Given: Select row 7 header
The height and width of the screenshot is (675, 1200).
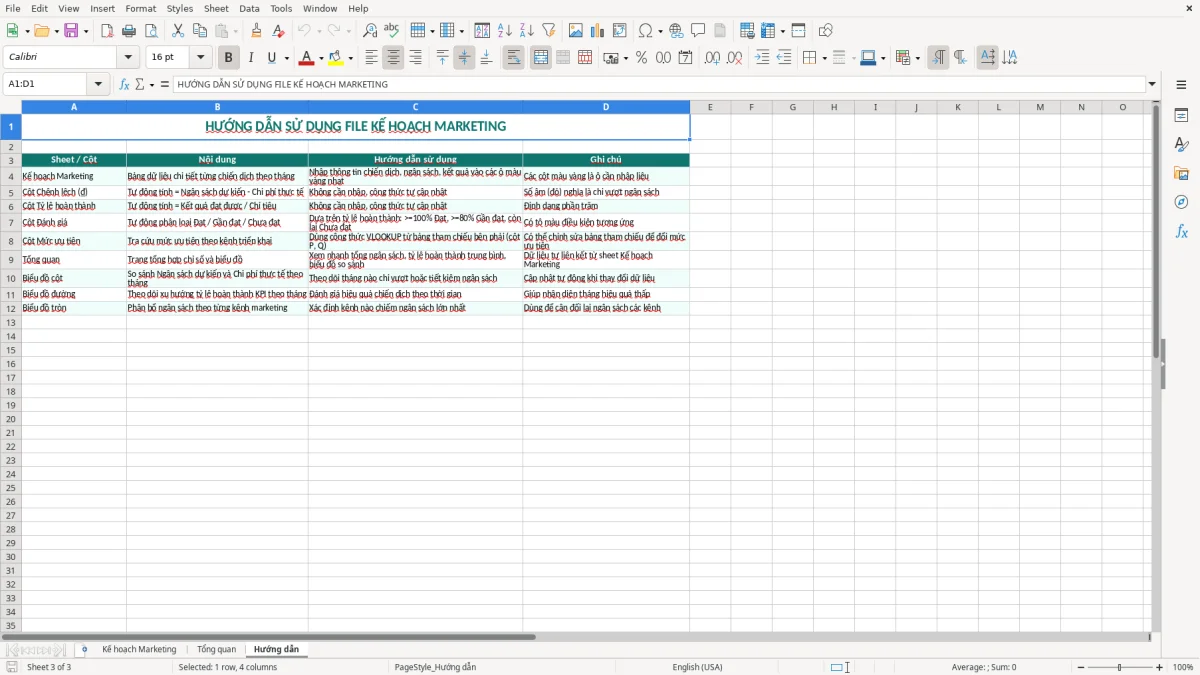Looking at the screenshot, I should pyautogui.click(x=11, y=222).
